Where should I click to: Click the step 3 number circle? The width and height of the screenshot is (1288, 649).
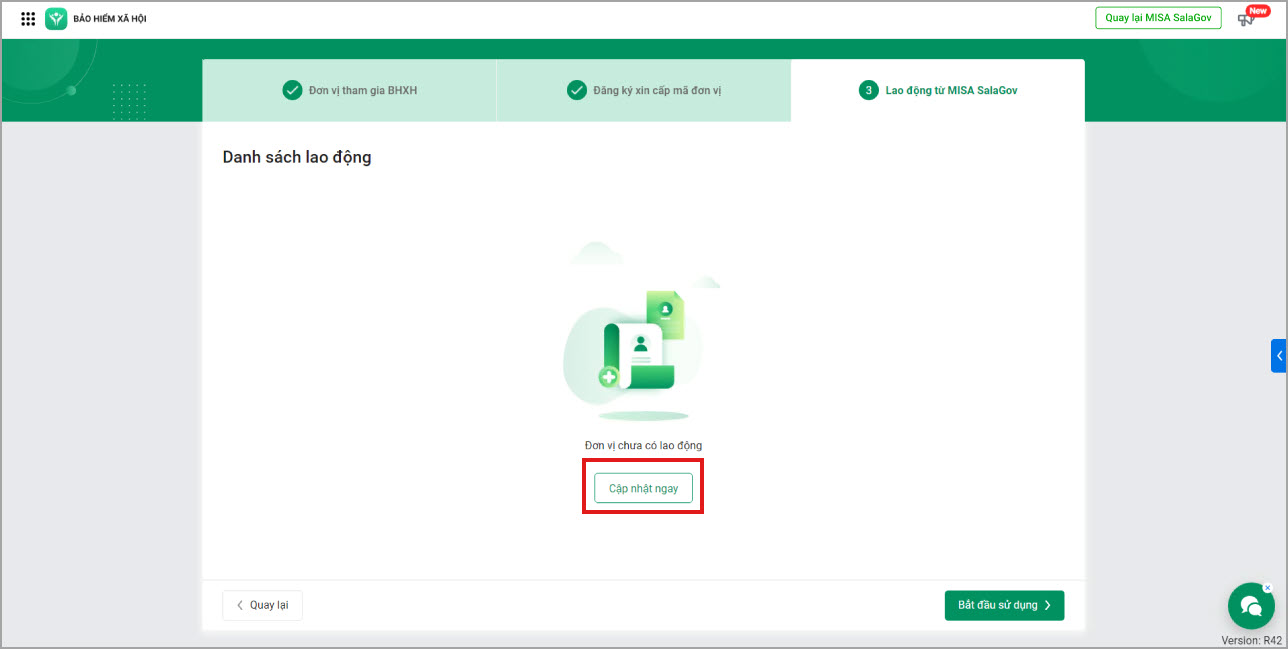868,90
